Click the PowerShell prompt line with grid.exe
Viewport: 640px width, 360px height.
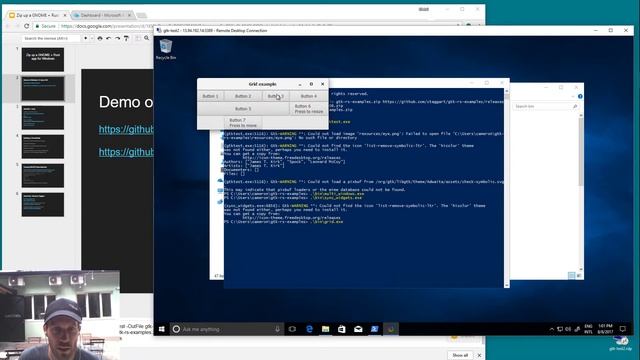pyautogui.click(x=284, y=222)
